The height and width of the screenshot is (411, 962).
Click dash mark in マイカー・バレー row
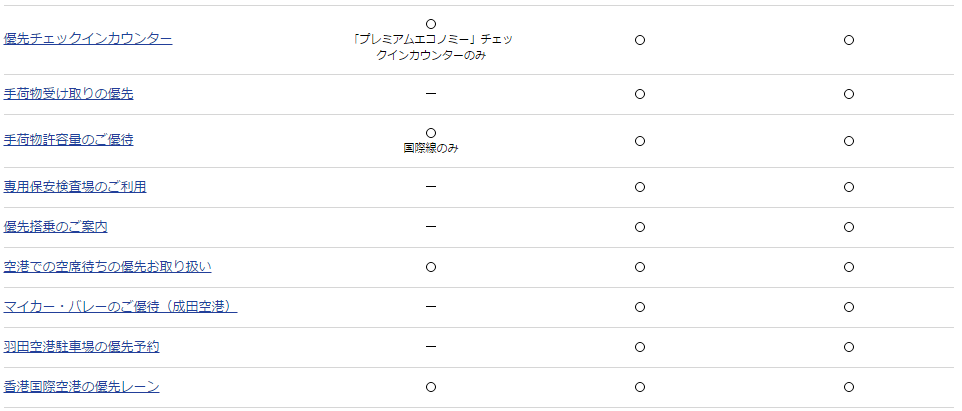[431, 307]
